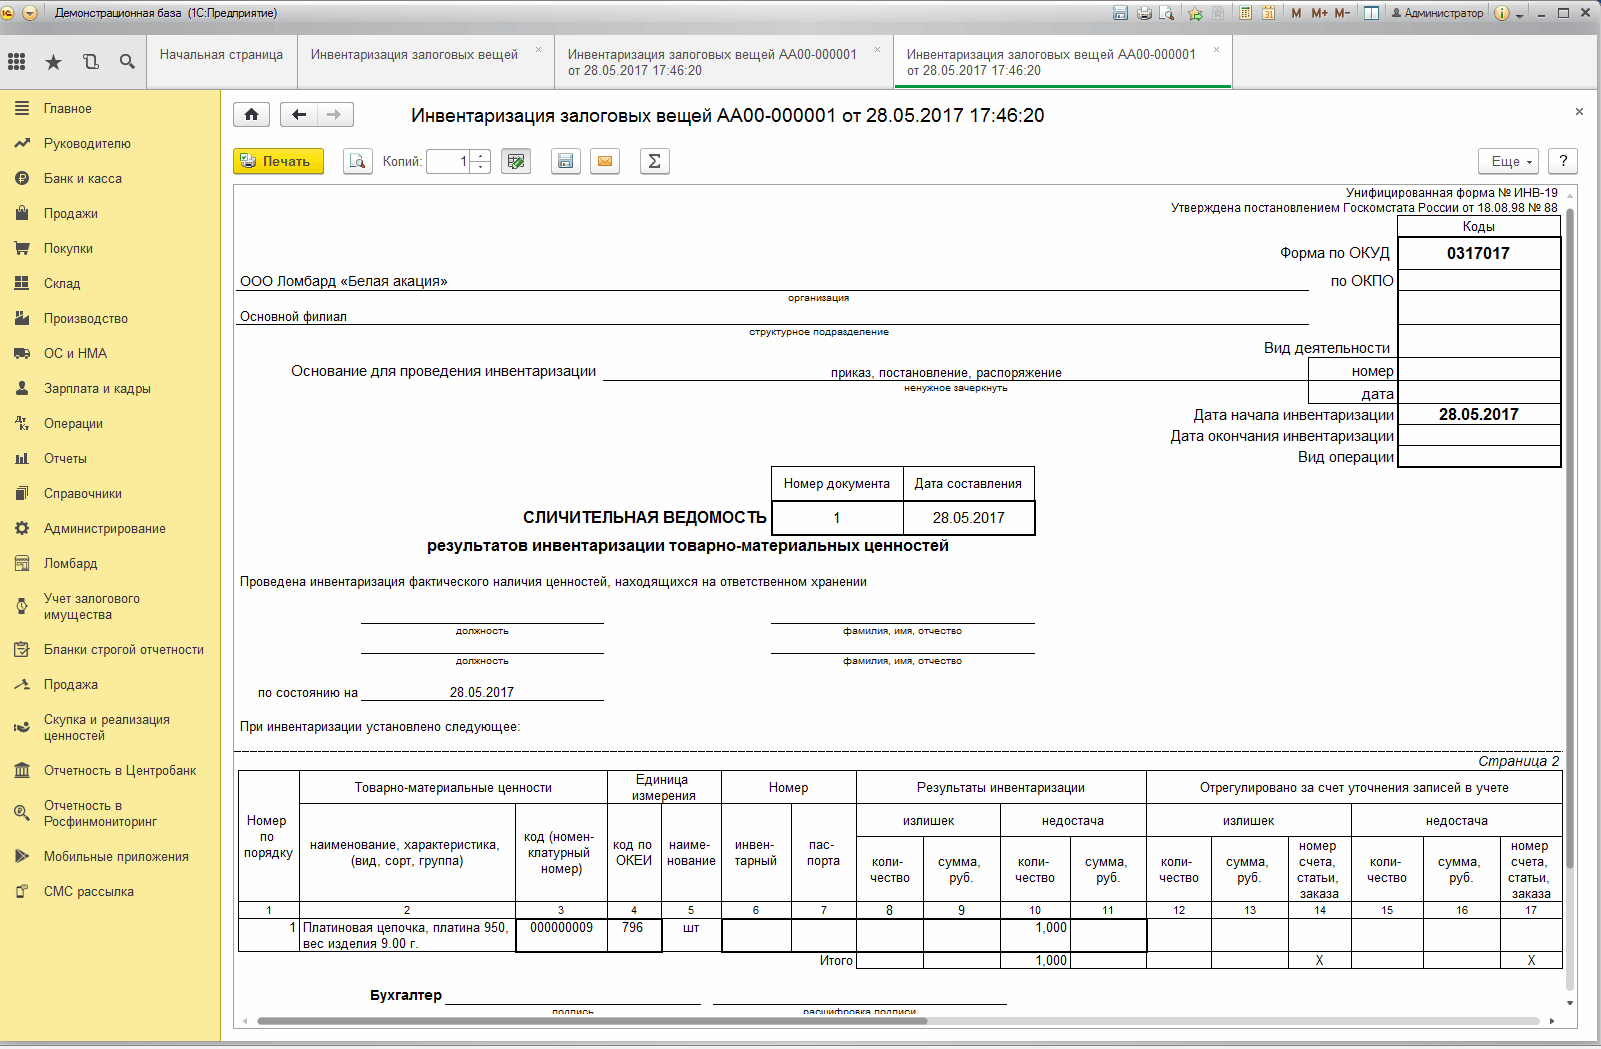
Task: Toggle panel layout icon in title bar
Action: (1372, 13)
